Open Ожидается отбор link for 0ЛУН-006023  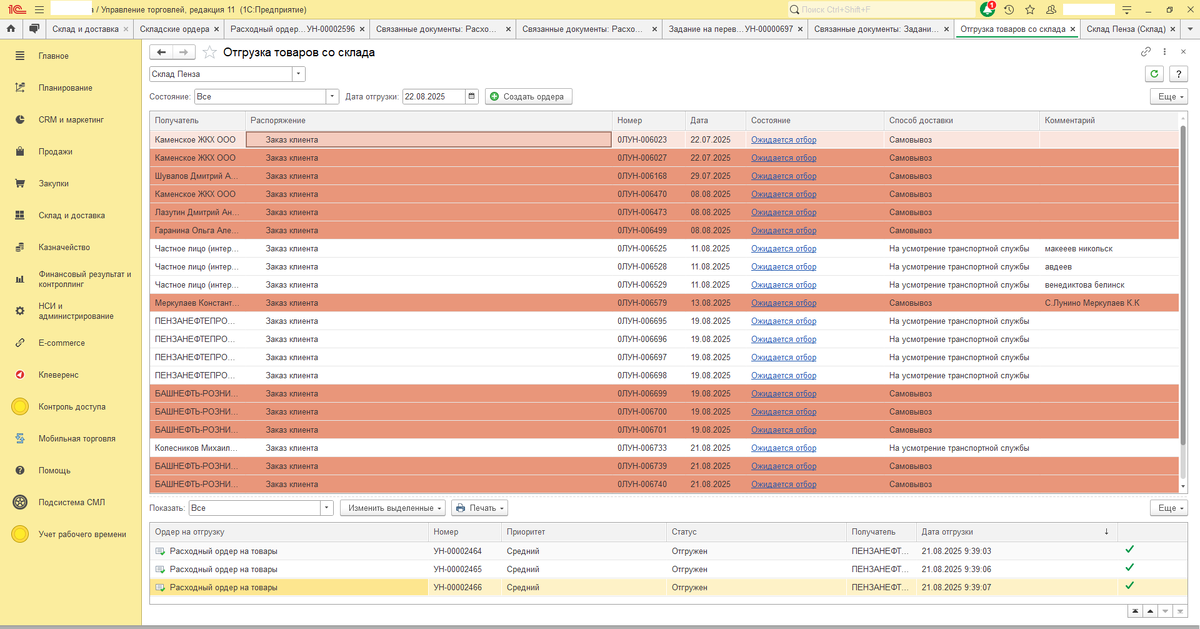tap(783, 140)
